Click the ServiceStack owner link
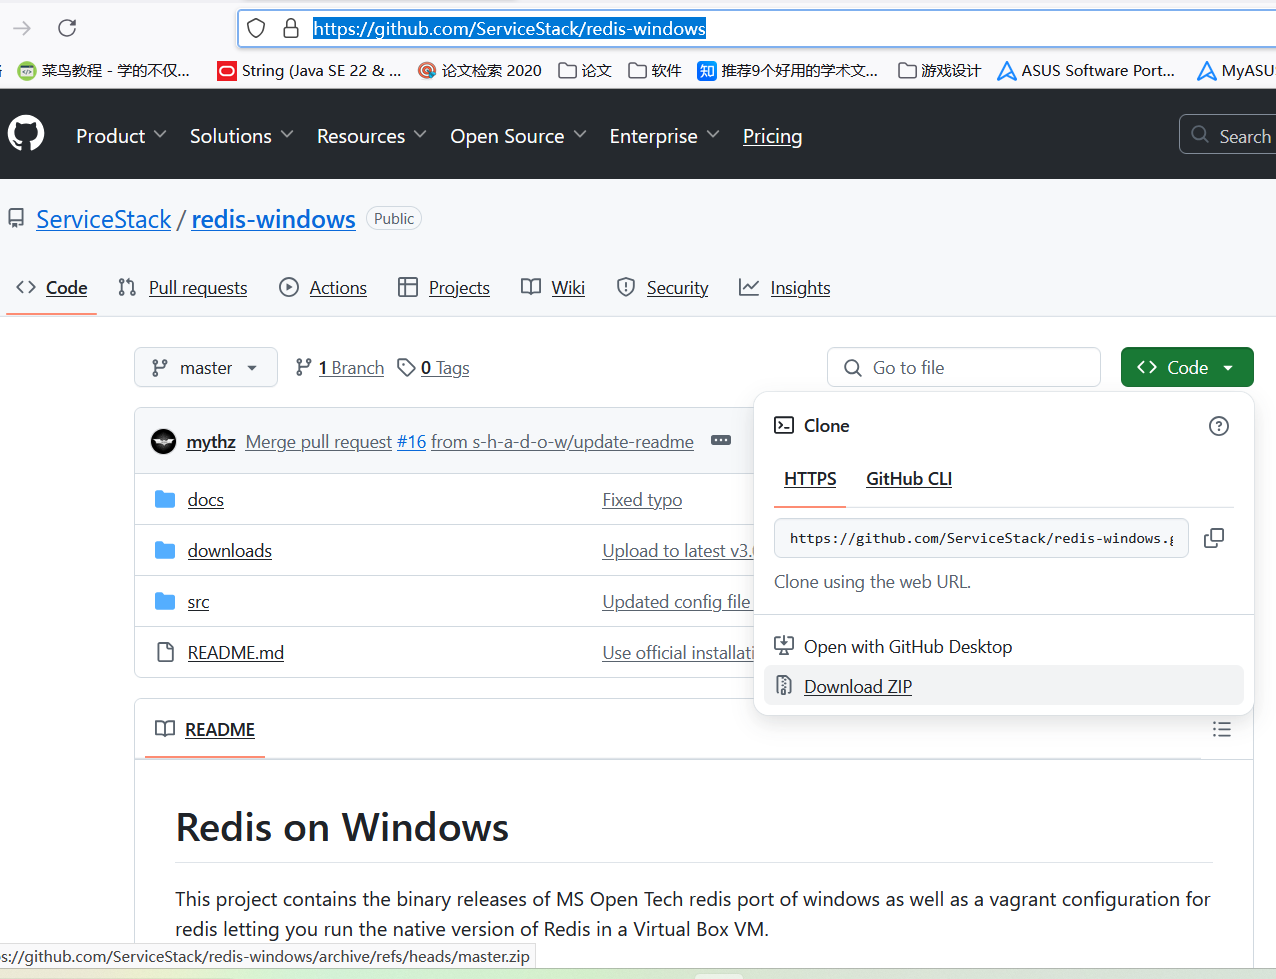 pyautogui.click(x=104, y=219)
